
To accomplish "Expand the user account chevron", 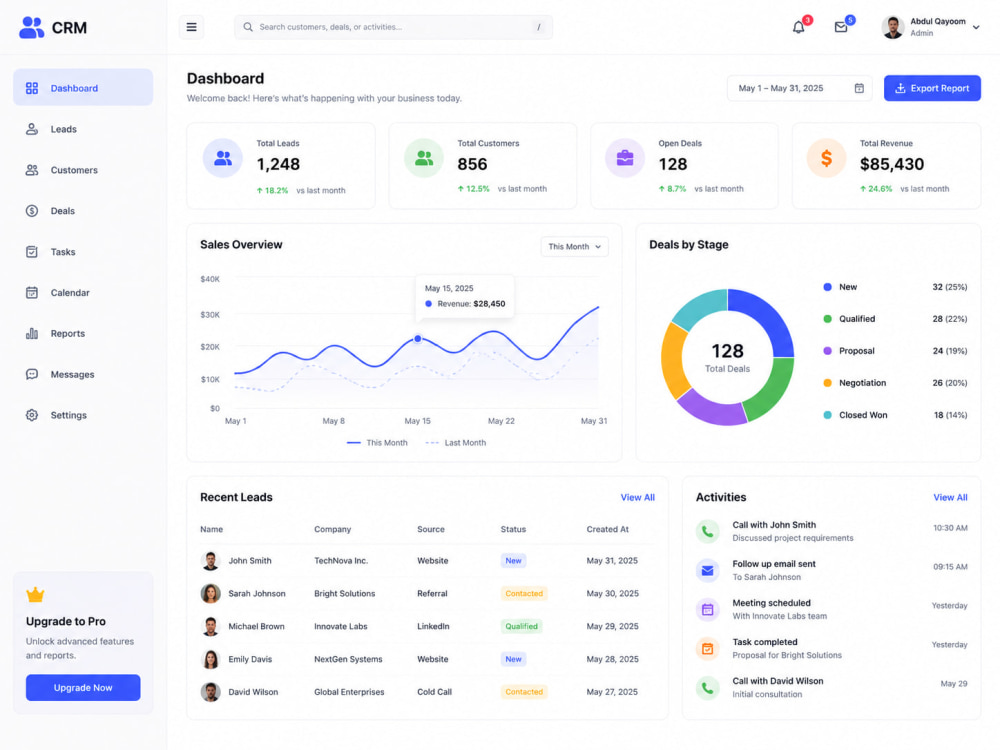I will (976, 27).
